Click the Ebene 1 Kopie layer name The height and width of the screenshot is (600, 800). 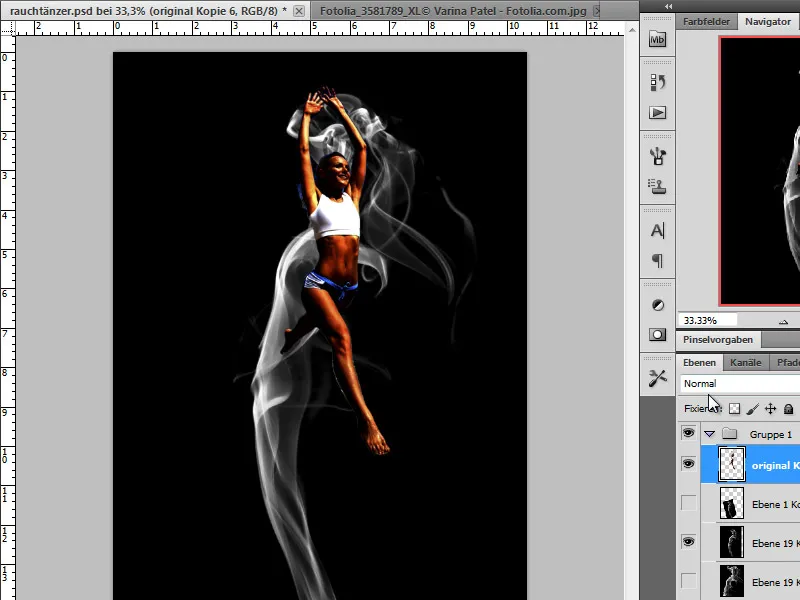[776, 504]
